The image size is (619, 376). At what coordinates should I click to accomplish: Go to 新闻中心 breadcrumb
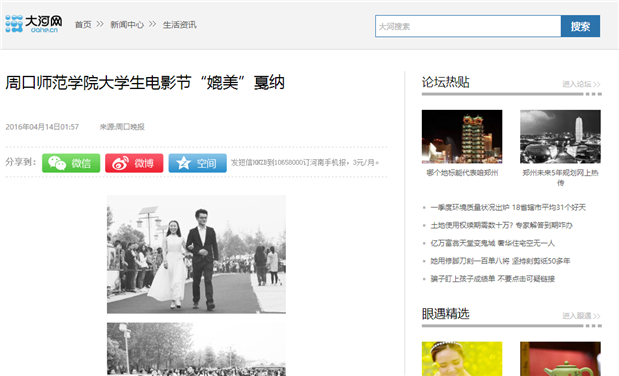point(127,25)
